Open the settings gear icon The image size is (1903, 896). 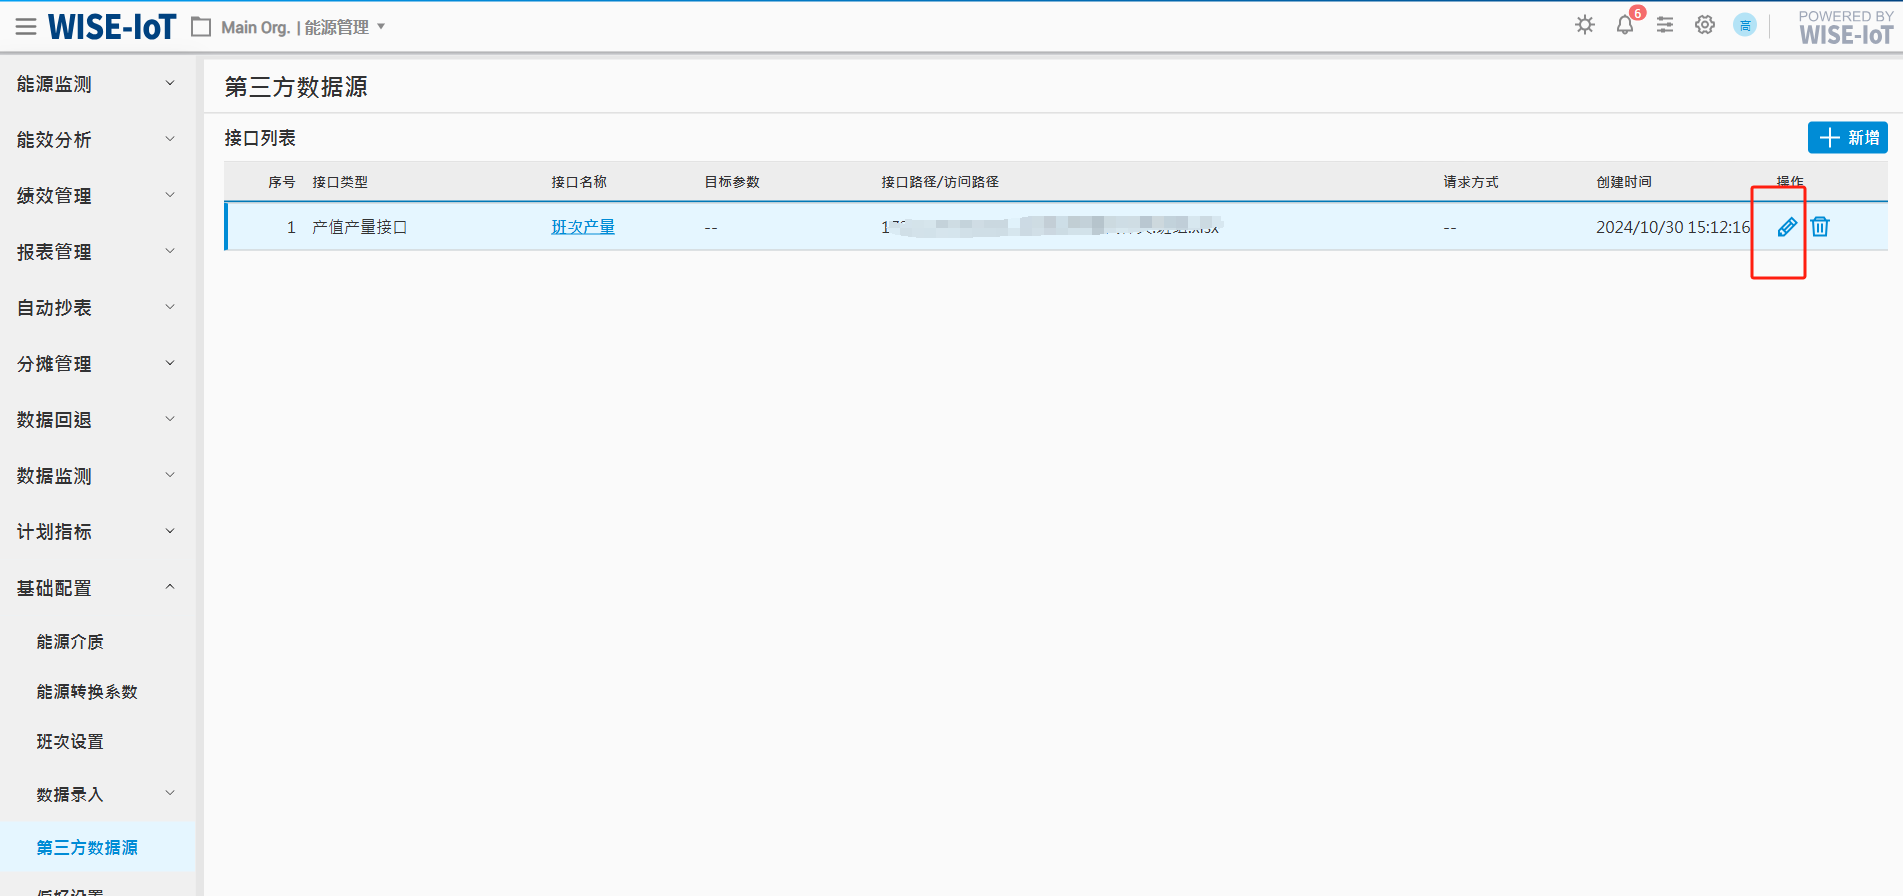point(1705,25)
